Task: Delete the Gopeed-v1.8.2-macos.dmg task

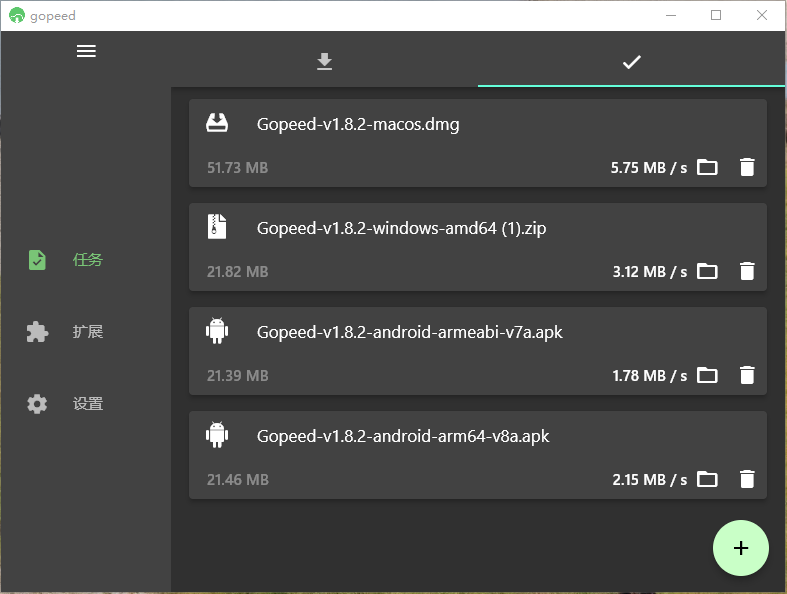Action: tap(746, 167)
